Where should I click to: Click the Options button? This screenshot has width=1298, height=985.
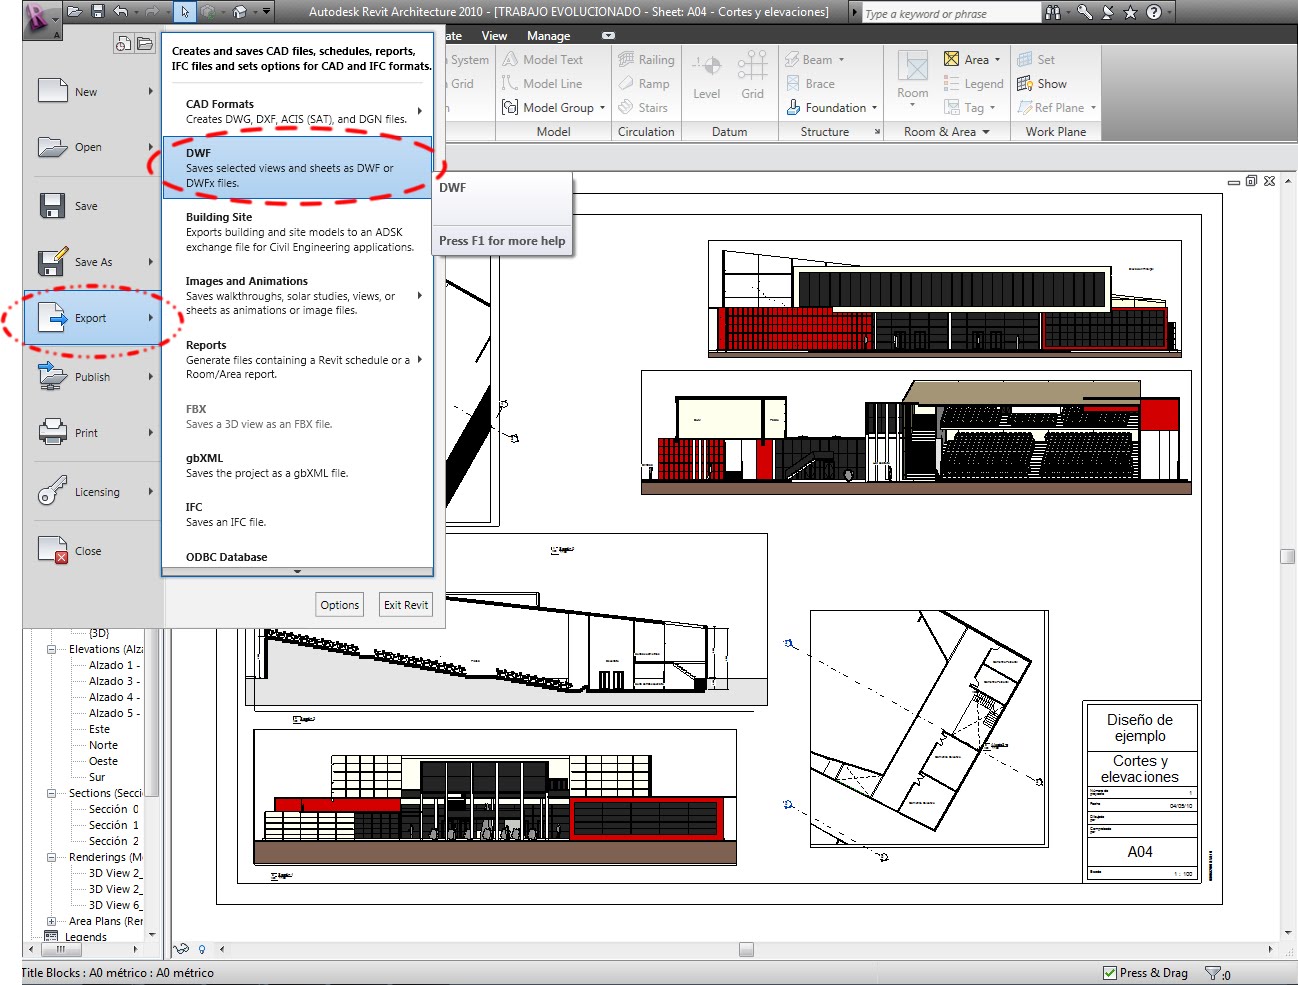click(340, 605)
